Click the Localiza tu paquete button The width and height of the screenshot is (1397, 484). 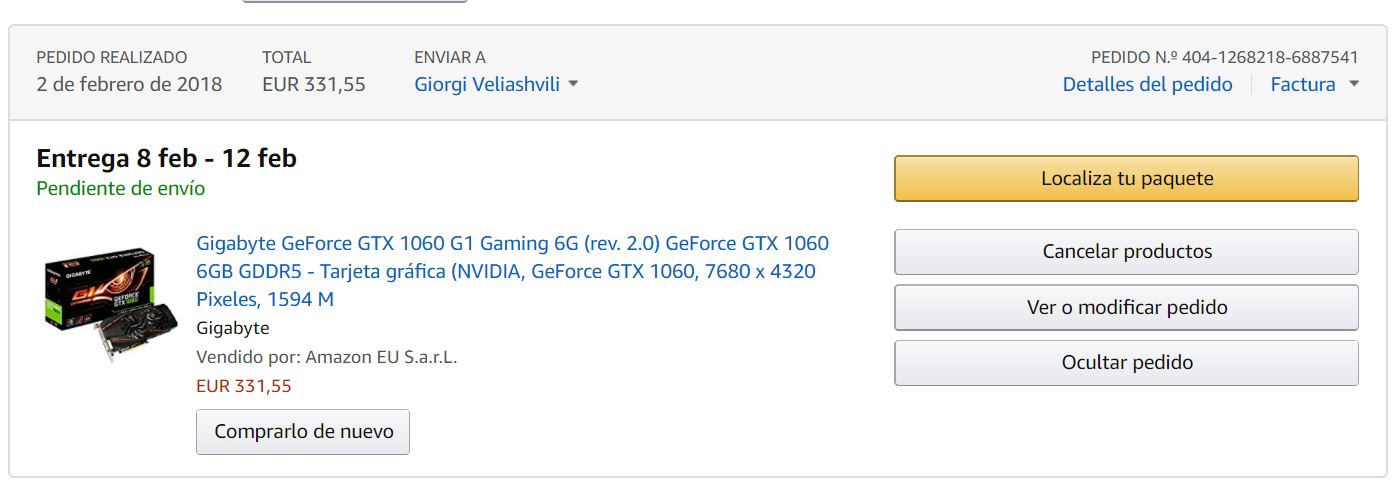[x=1126, y=179]
